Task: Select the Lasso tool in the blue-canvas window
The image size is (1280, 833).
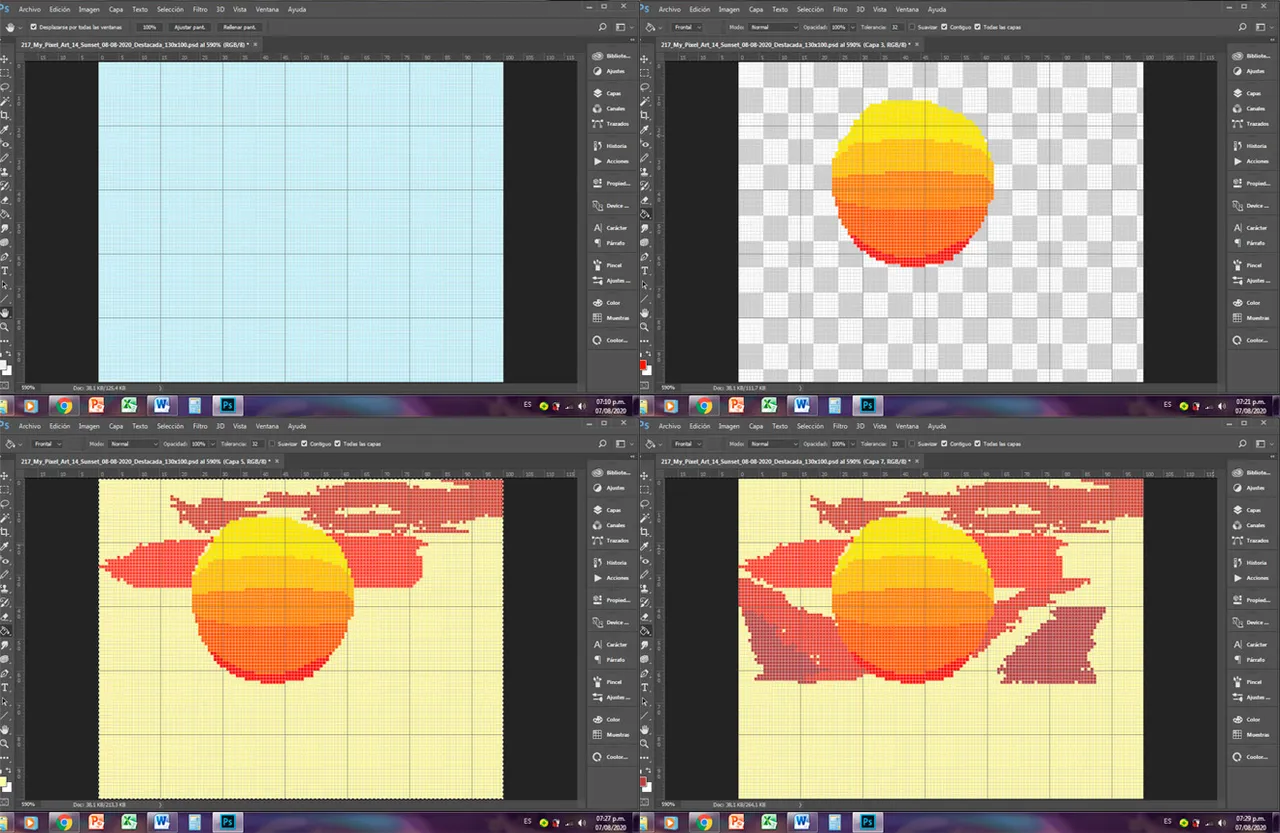Action: click(5, 88)
